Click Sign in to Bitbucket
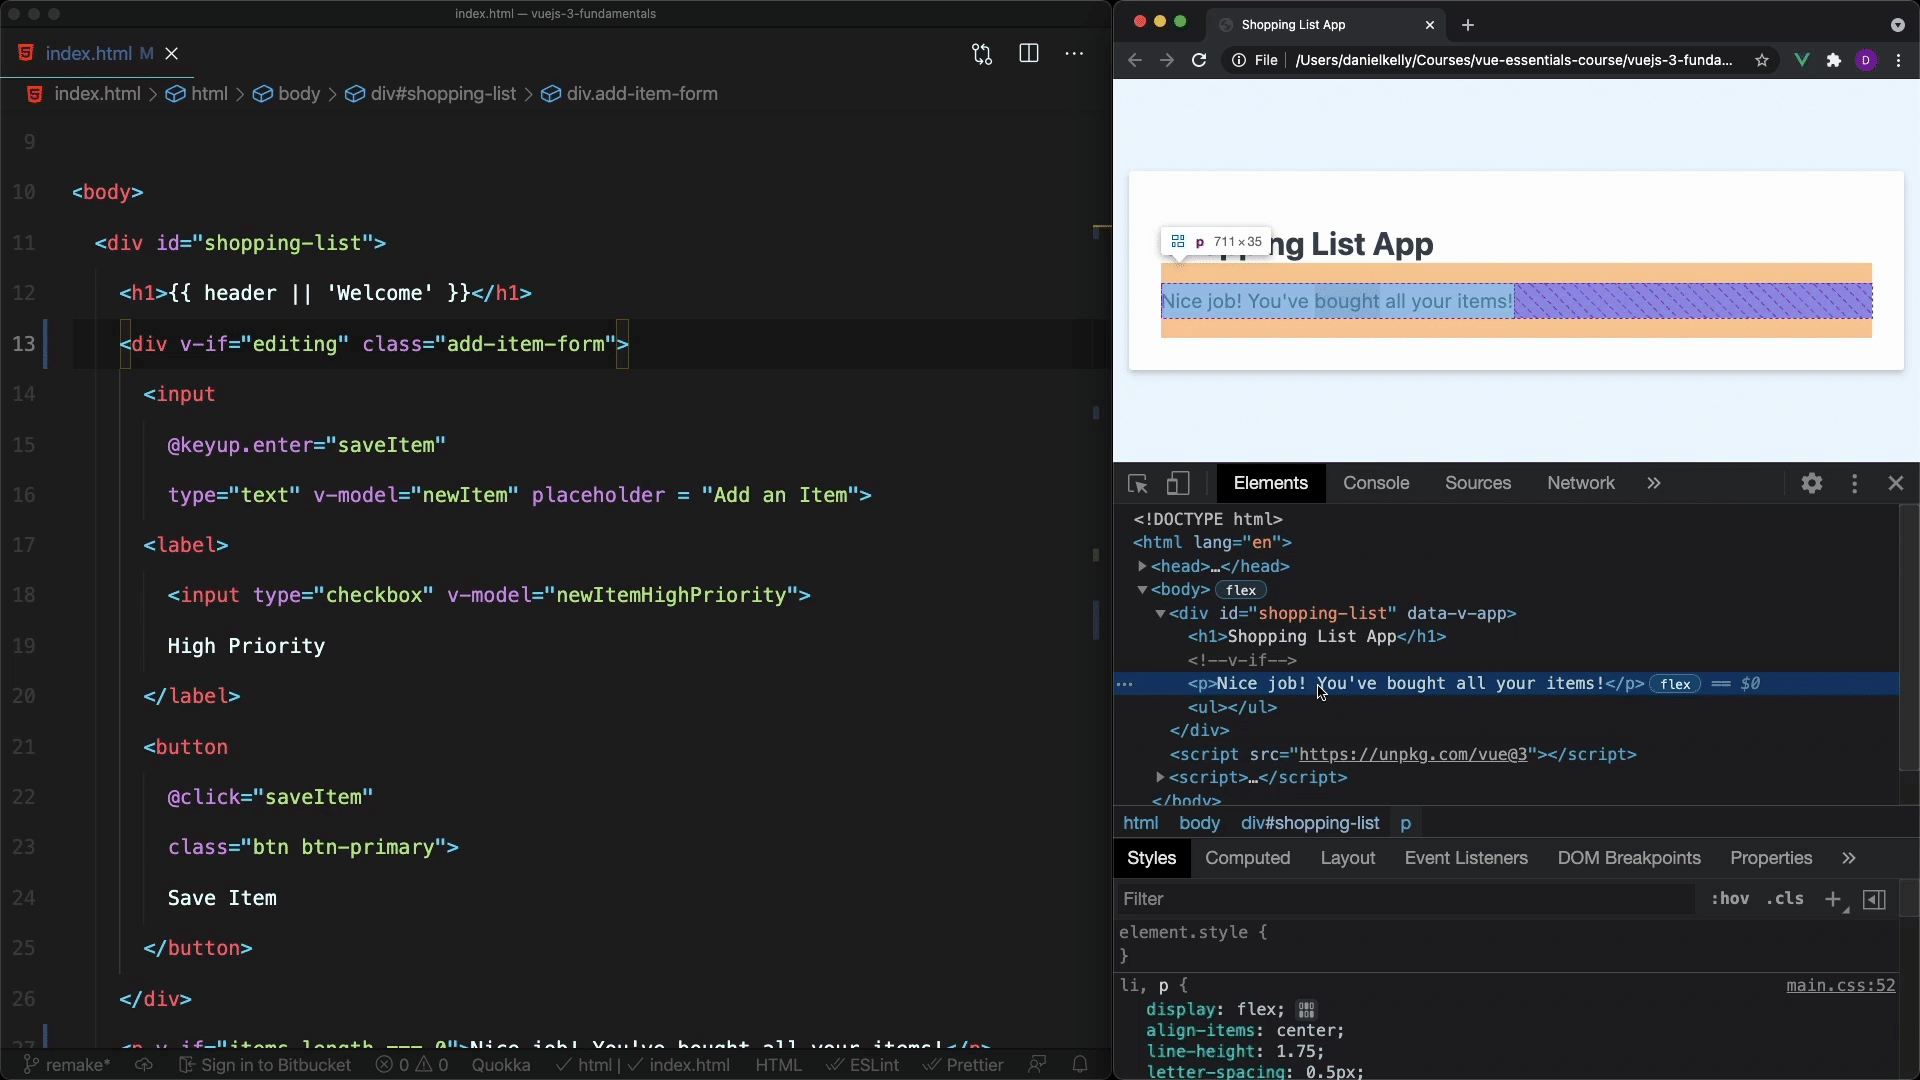This screenshot has width=1920, height=1080. 265,1065
